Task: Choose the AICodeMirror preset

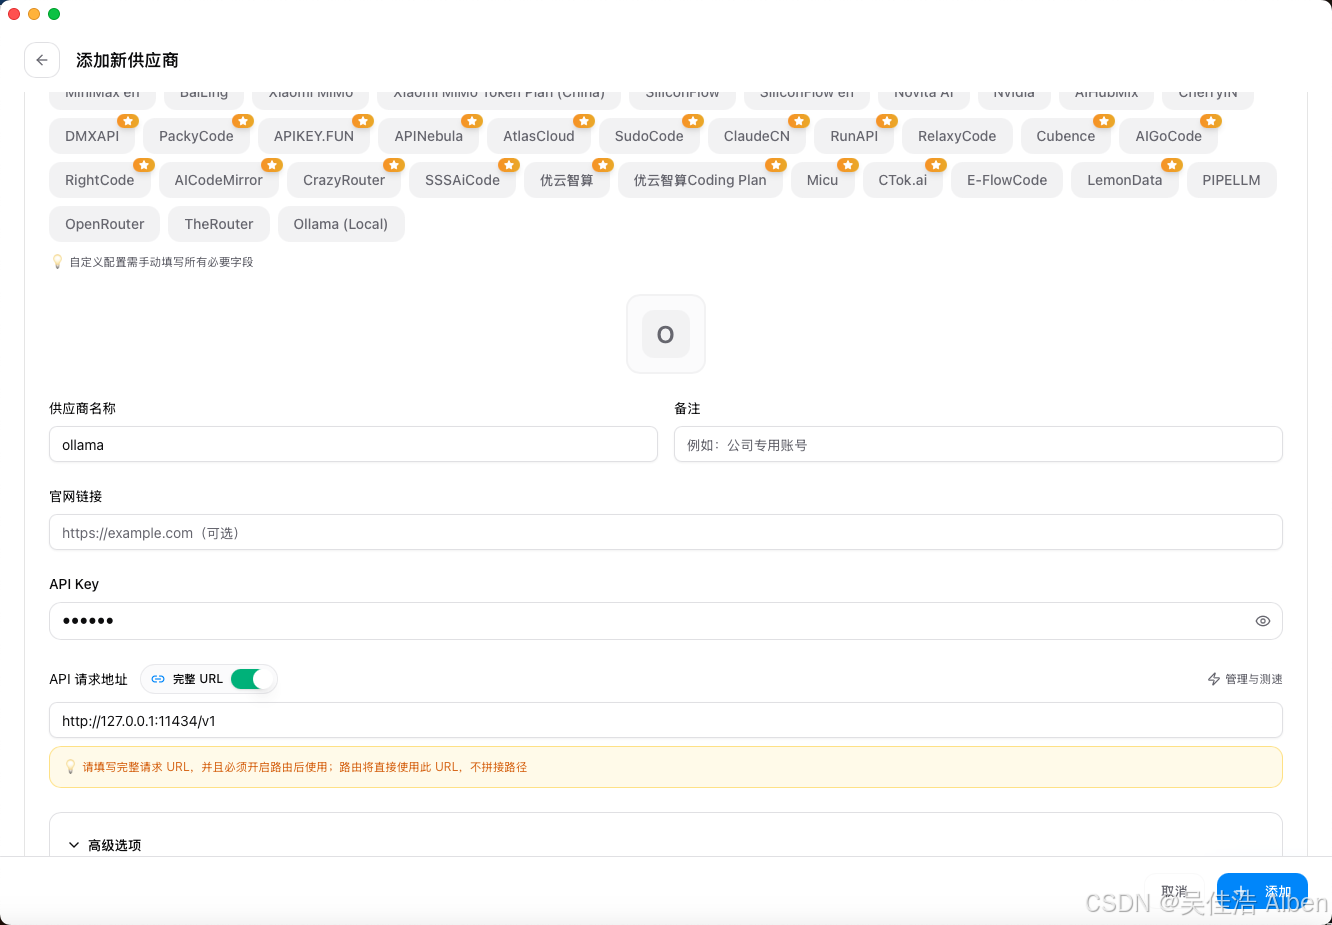Action: coord(219,180)
